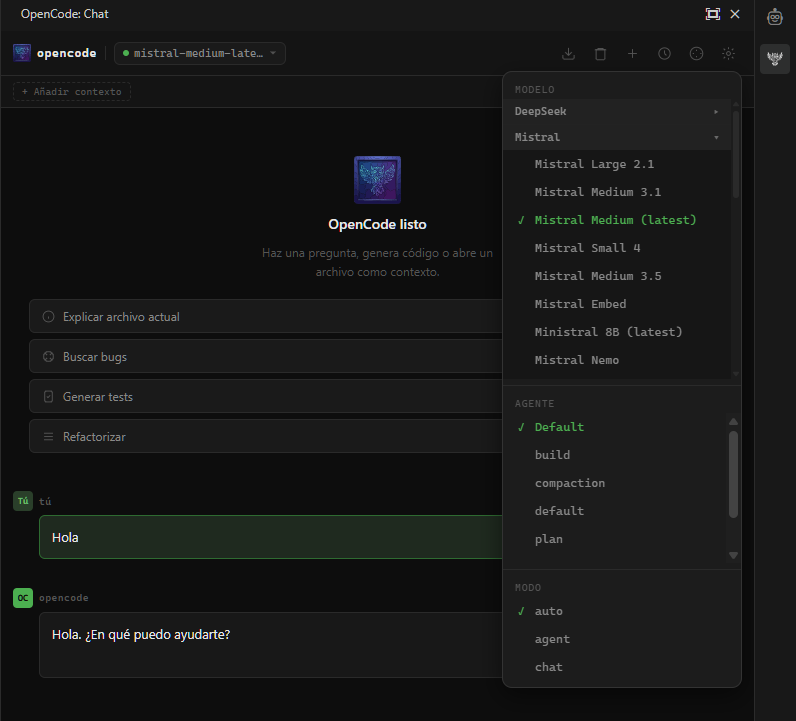This screenshot has height=721, width=796.
Task: Click Añadir contexto button
Action: [x=72, y=92]
